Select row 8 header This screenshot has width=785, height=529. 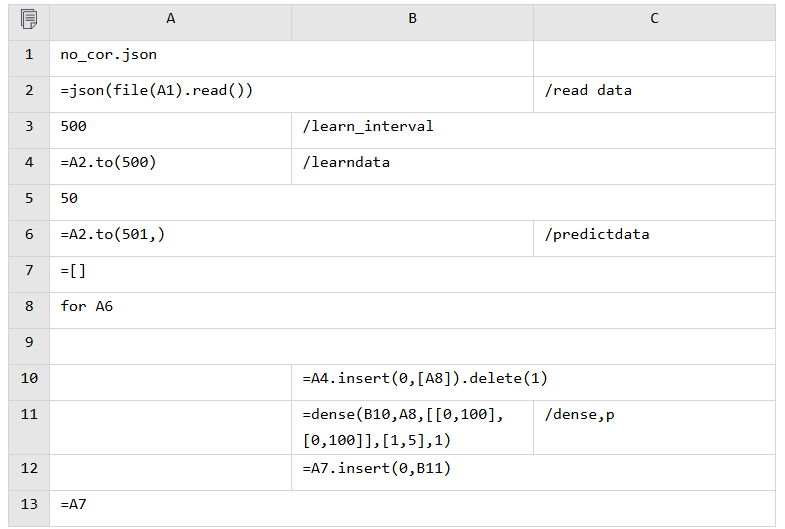(x=29, y=307)
